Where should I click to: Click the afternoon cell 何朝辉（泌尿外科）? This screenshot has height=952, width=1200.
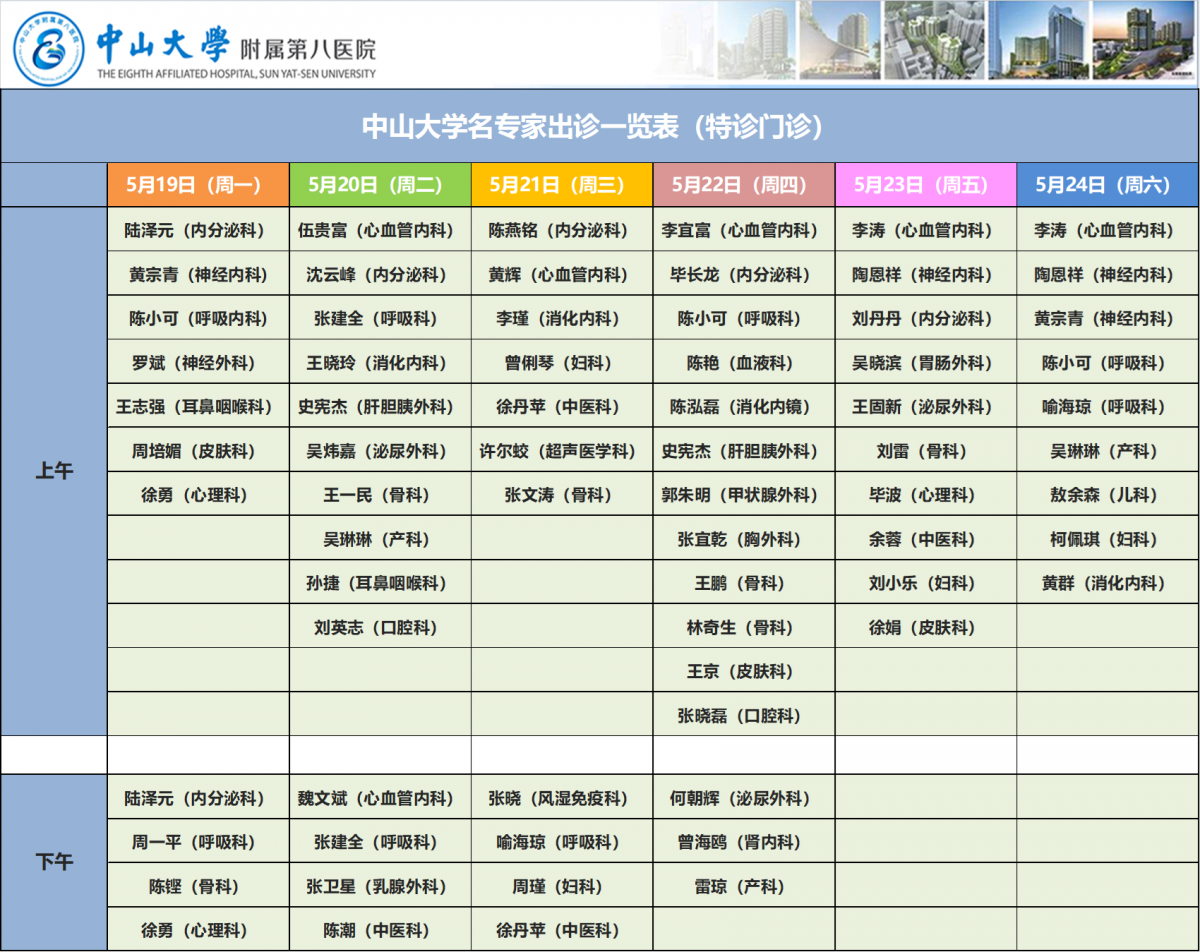tap(744, 798)
